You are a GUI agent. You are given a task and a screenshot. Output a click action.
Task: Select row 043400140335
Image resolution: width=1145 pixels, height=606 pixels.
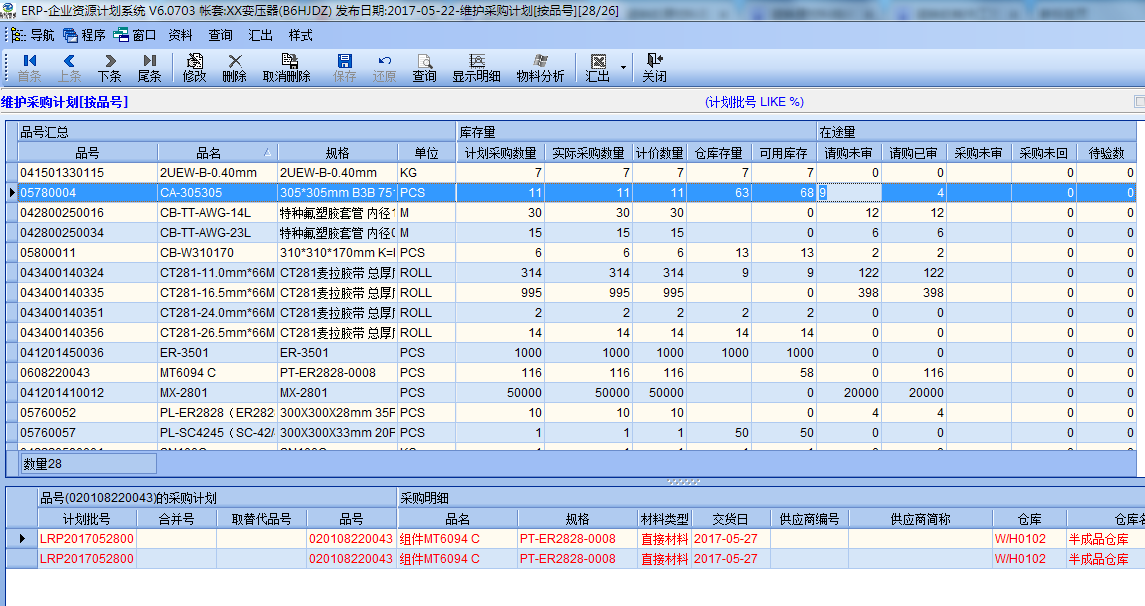(571, 293)
